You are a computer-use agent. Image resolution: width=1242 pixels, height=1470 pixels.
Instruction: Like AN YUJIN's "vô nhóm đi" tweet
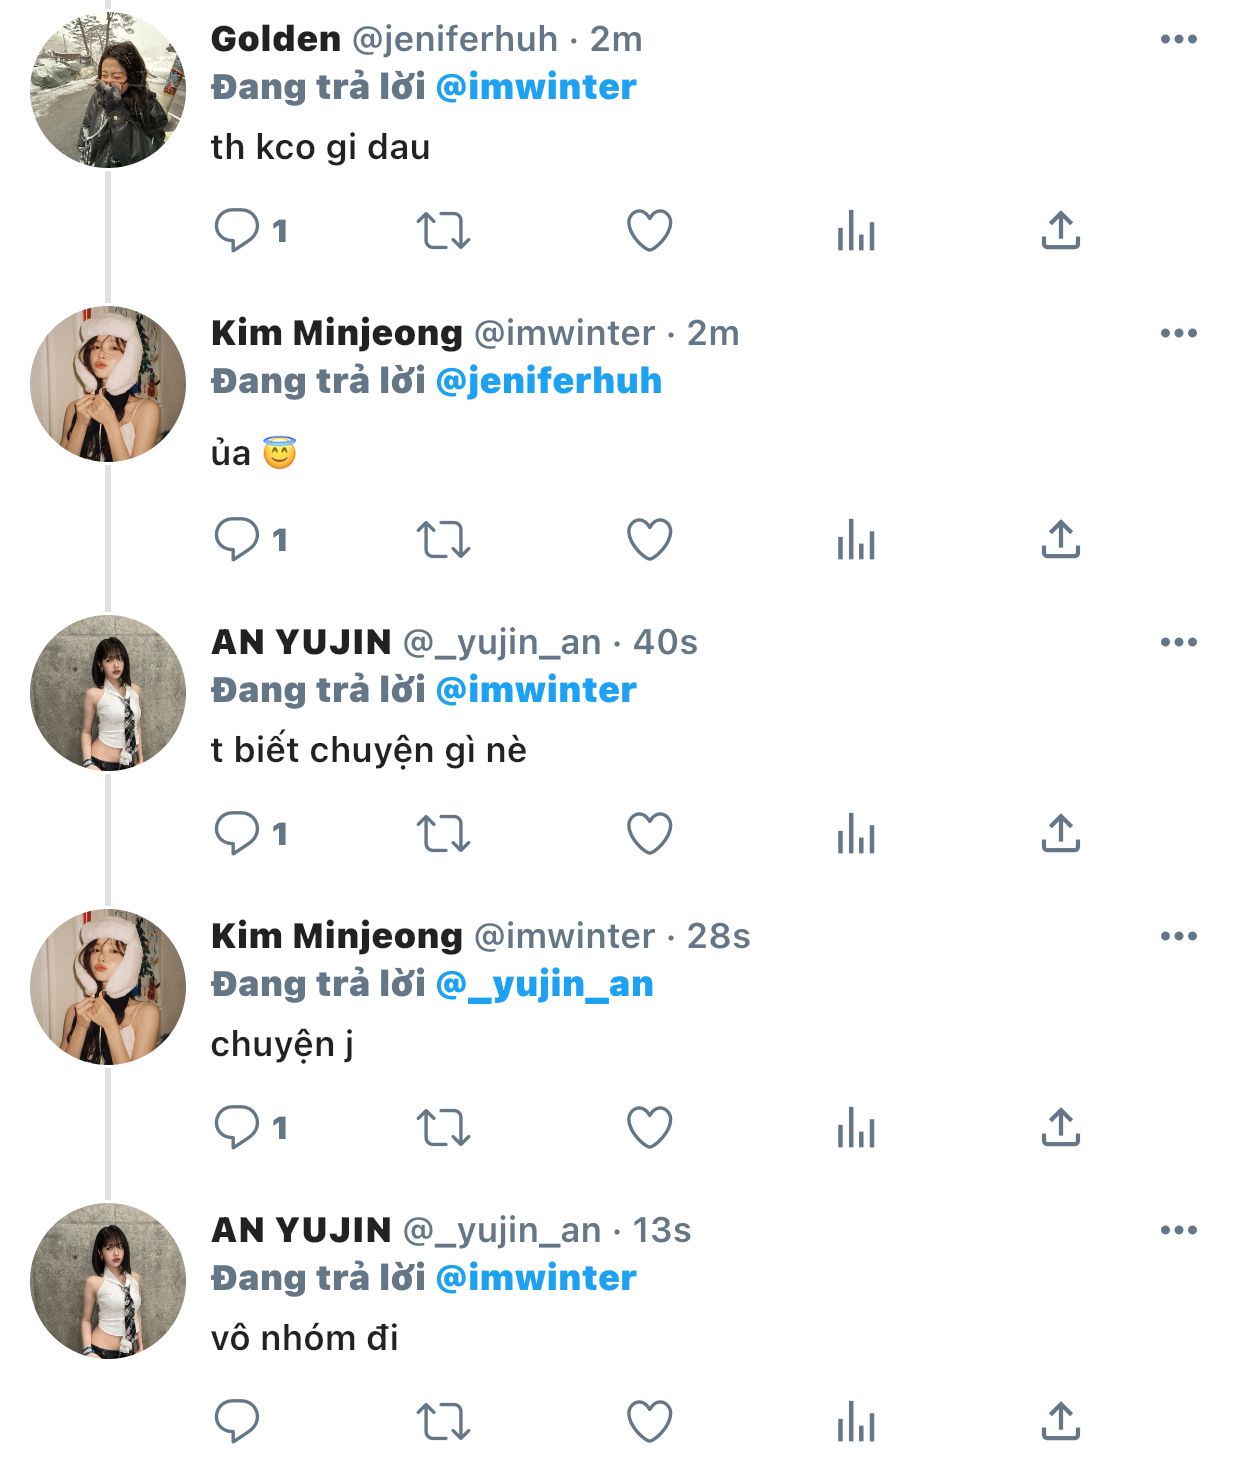[x=649, y=1421]
